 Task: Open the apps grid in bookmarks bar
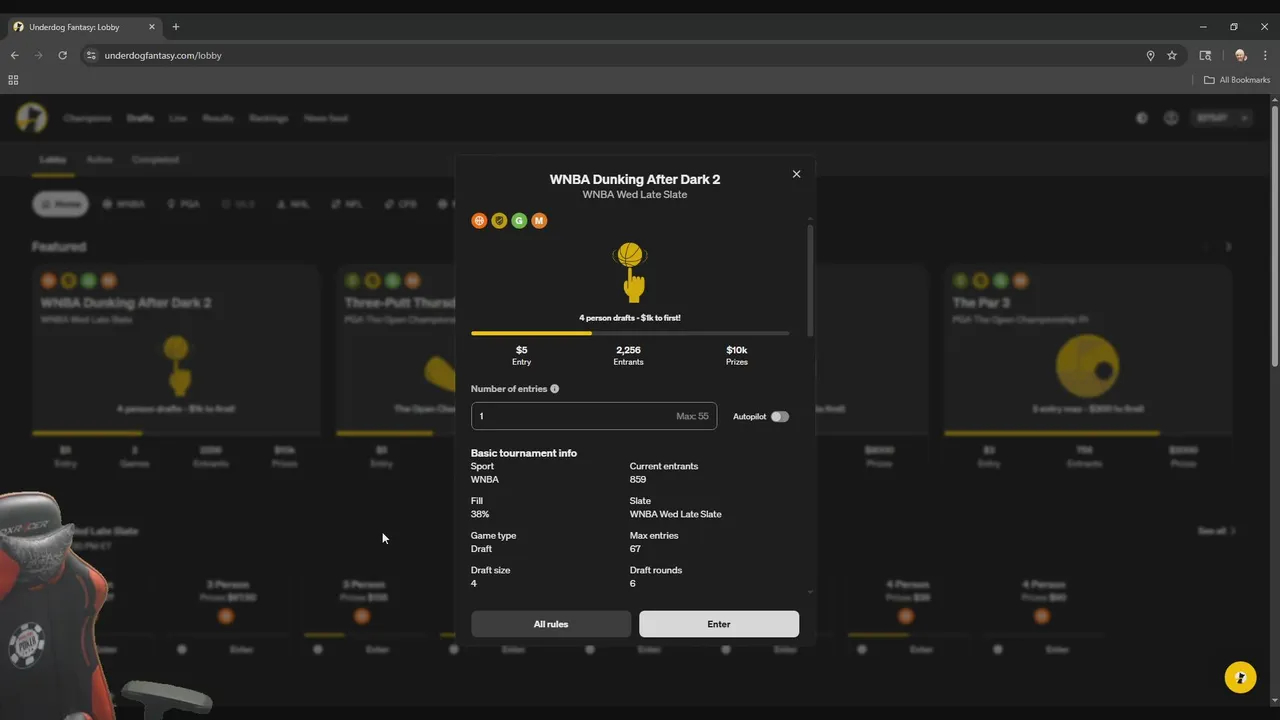point(13,80)
